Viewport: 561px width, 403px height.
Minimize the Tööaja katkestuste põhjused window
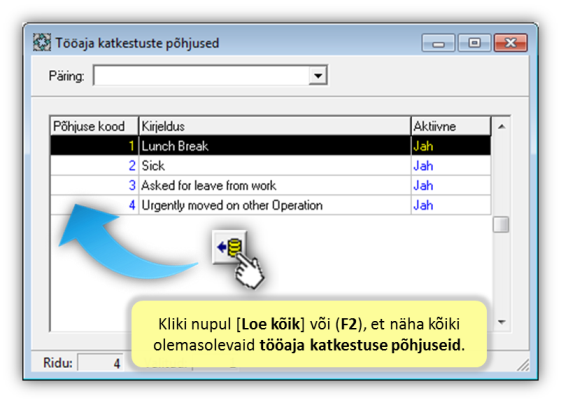click(x=438, y=43)
